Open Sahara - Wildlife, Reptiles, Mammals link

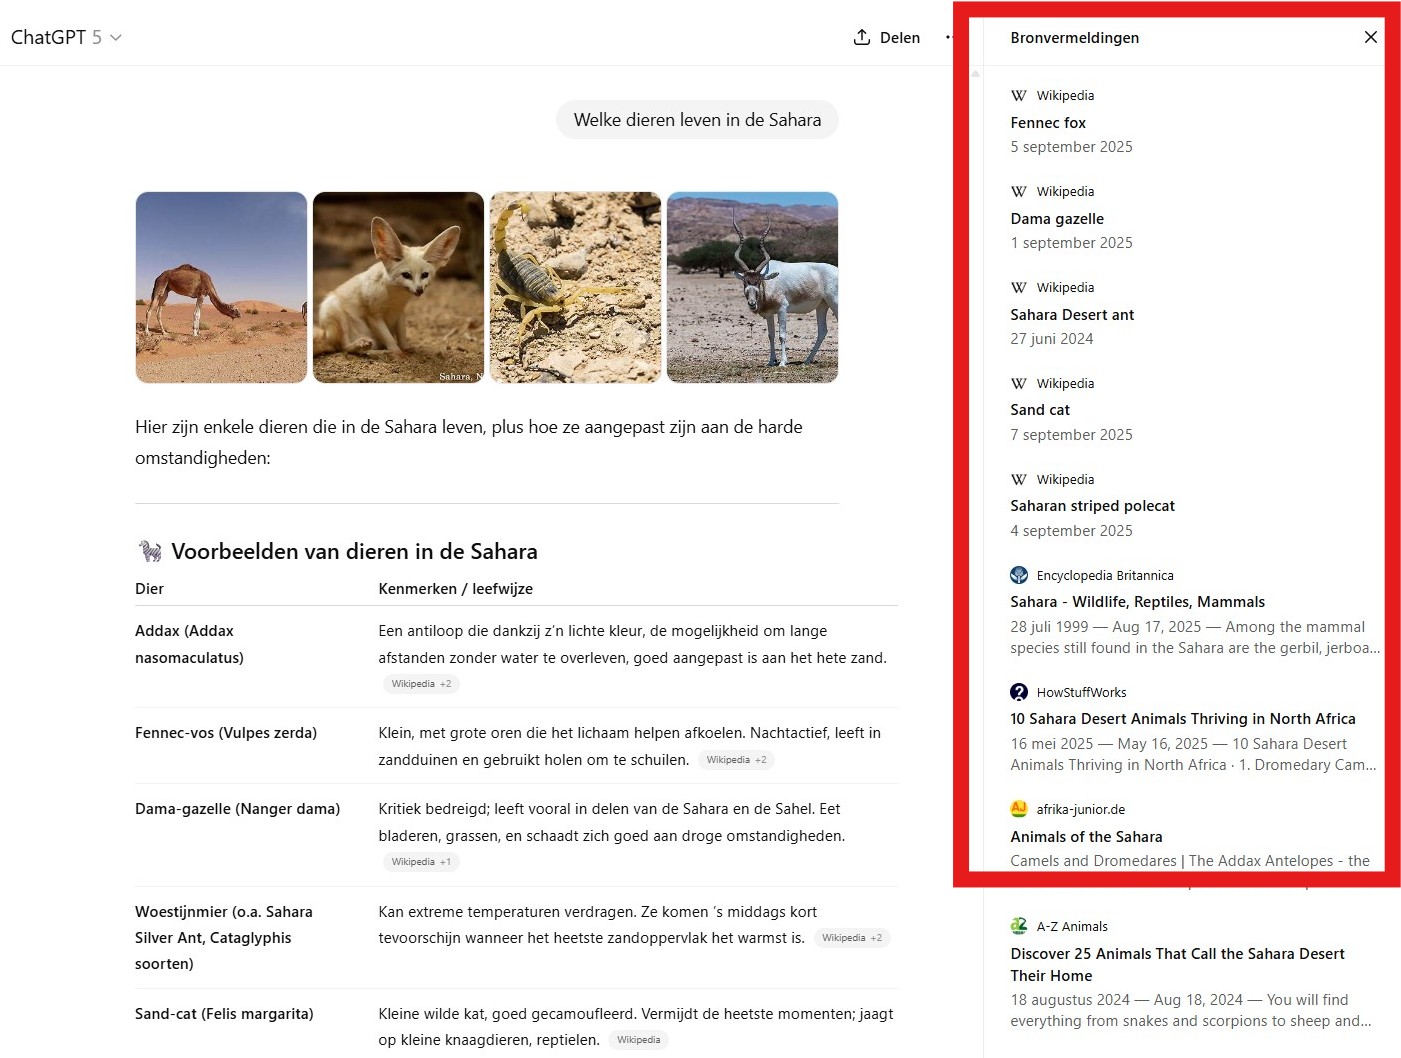tap(1137, 602)
